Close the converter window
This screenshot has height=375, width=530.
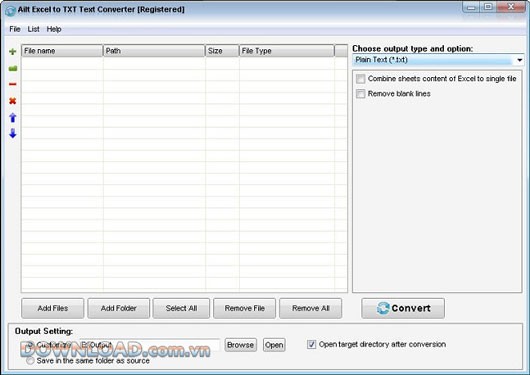click(x=511, y=7)
